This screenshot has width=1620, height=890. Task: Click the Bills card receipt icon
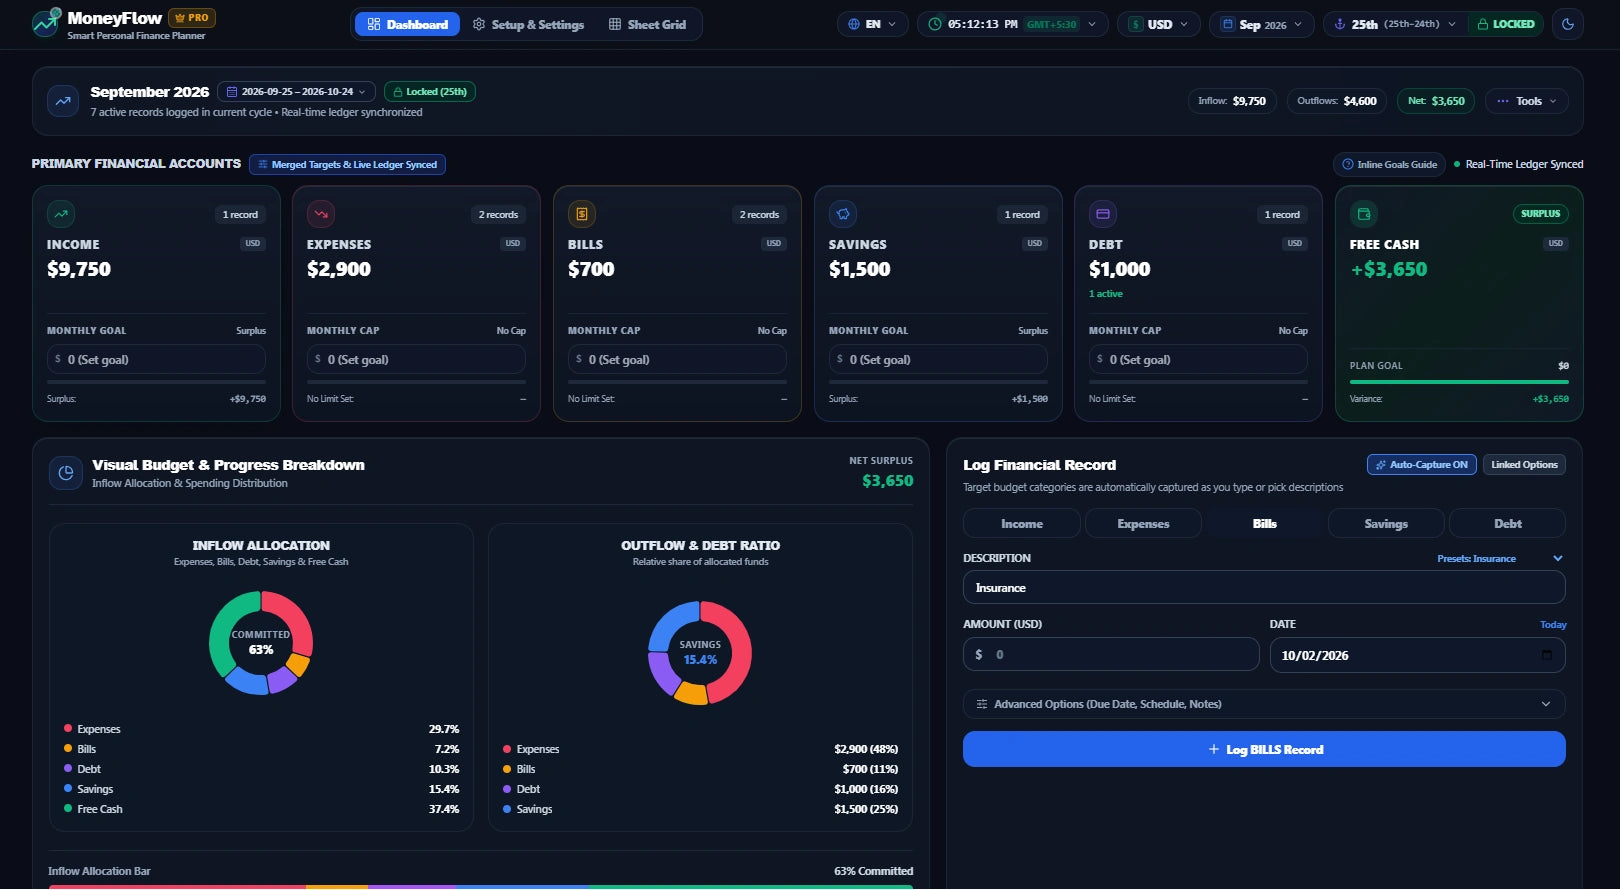coord(582,214)
